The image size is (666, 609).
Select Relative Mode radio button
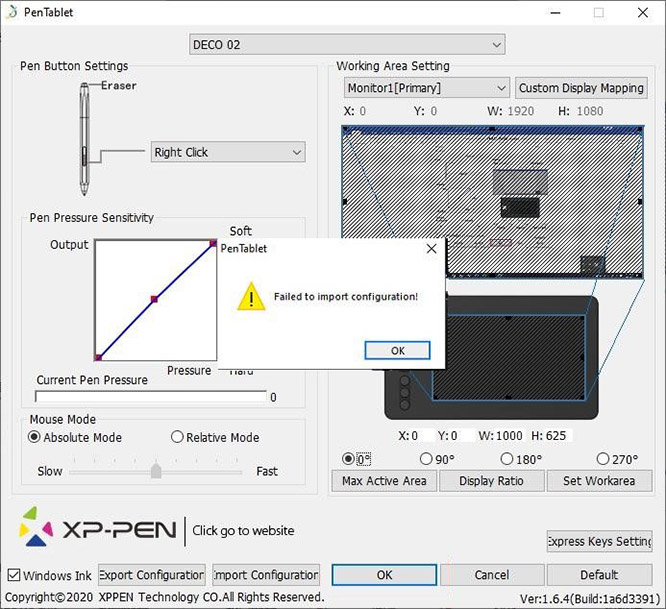click(x=177, y=437)
